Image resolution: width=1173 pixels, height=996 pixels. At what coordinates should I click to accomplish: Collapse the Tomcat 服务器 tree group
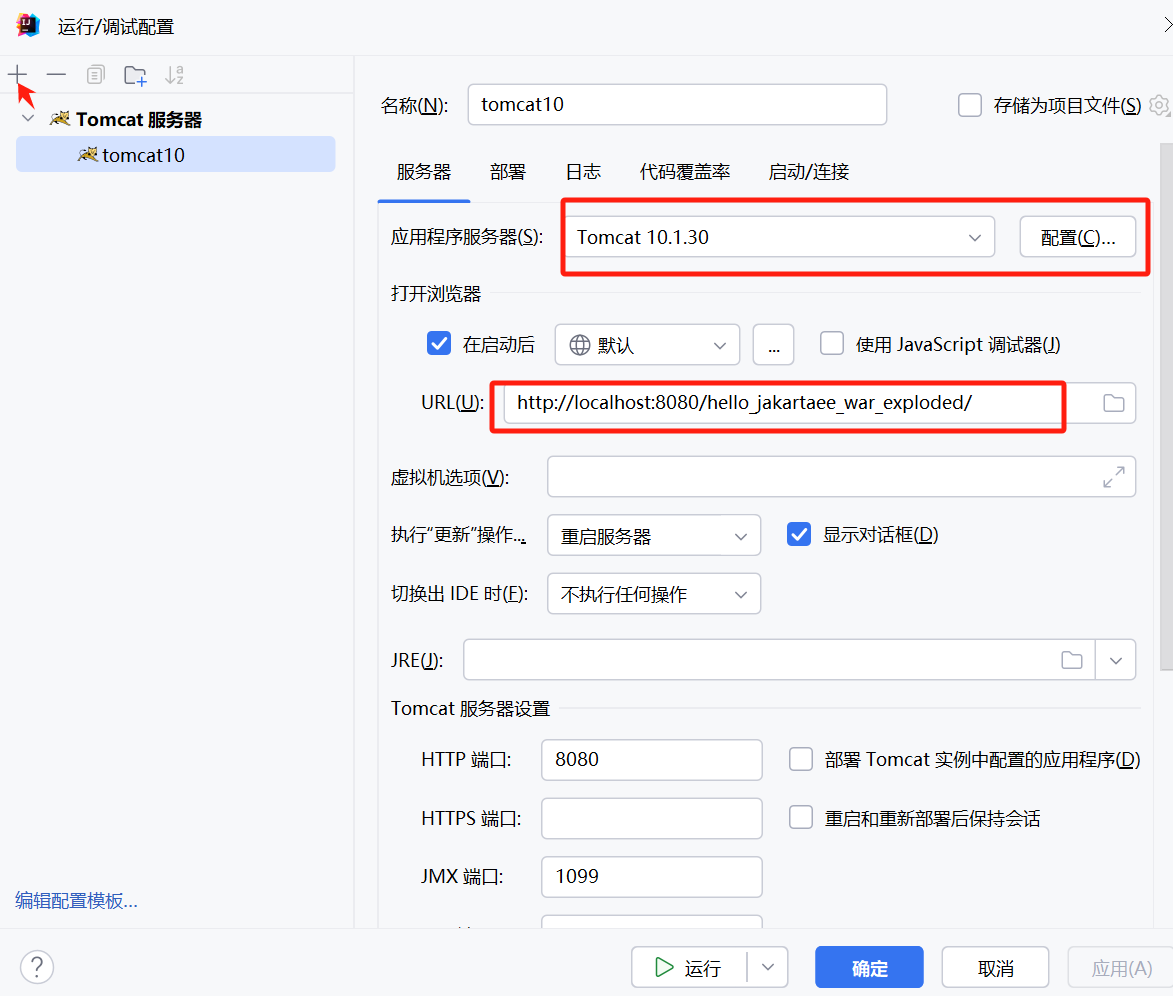tap(28, 118)
